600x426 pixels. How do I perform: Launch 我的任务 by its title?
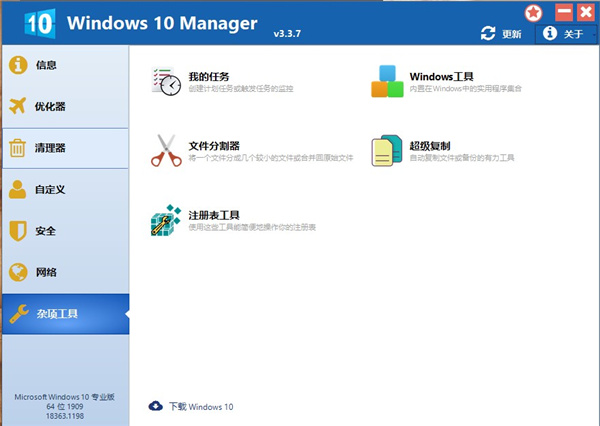pyautogui.click(x=209, y=77)
